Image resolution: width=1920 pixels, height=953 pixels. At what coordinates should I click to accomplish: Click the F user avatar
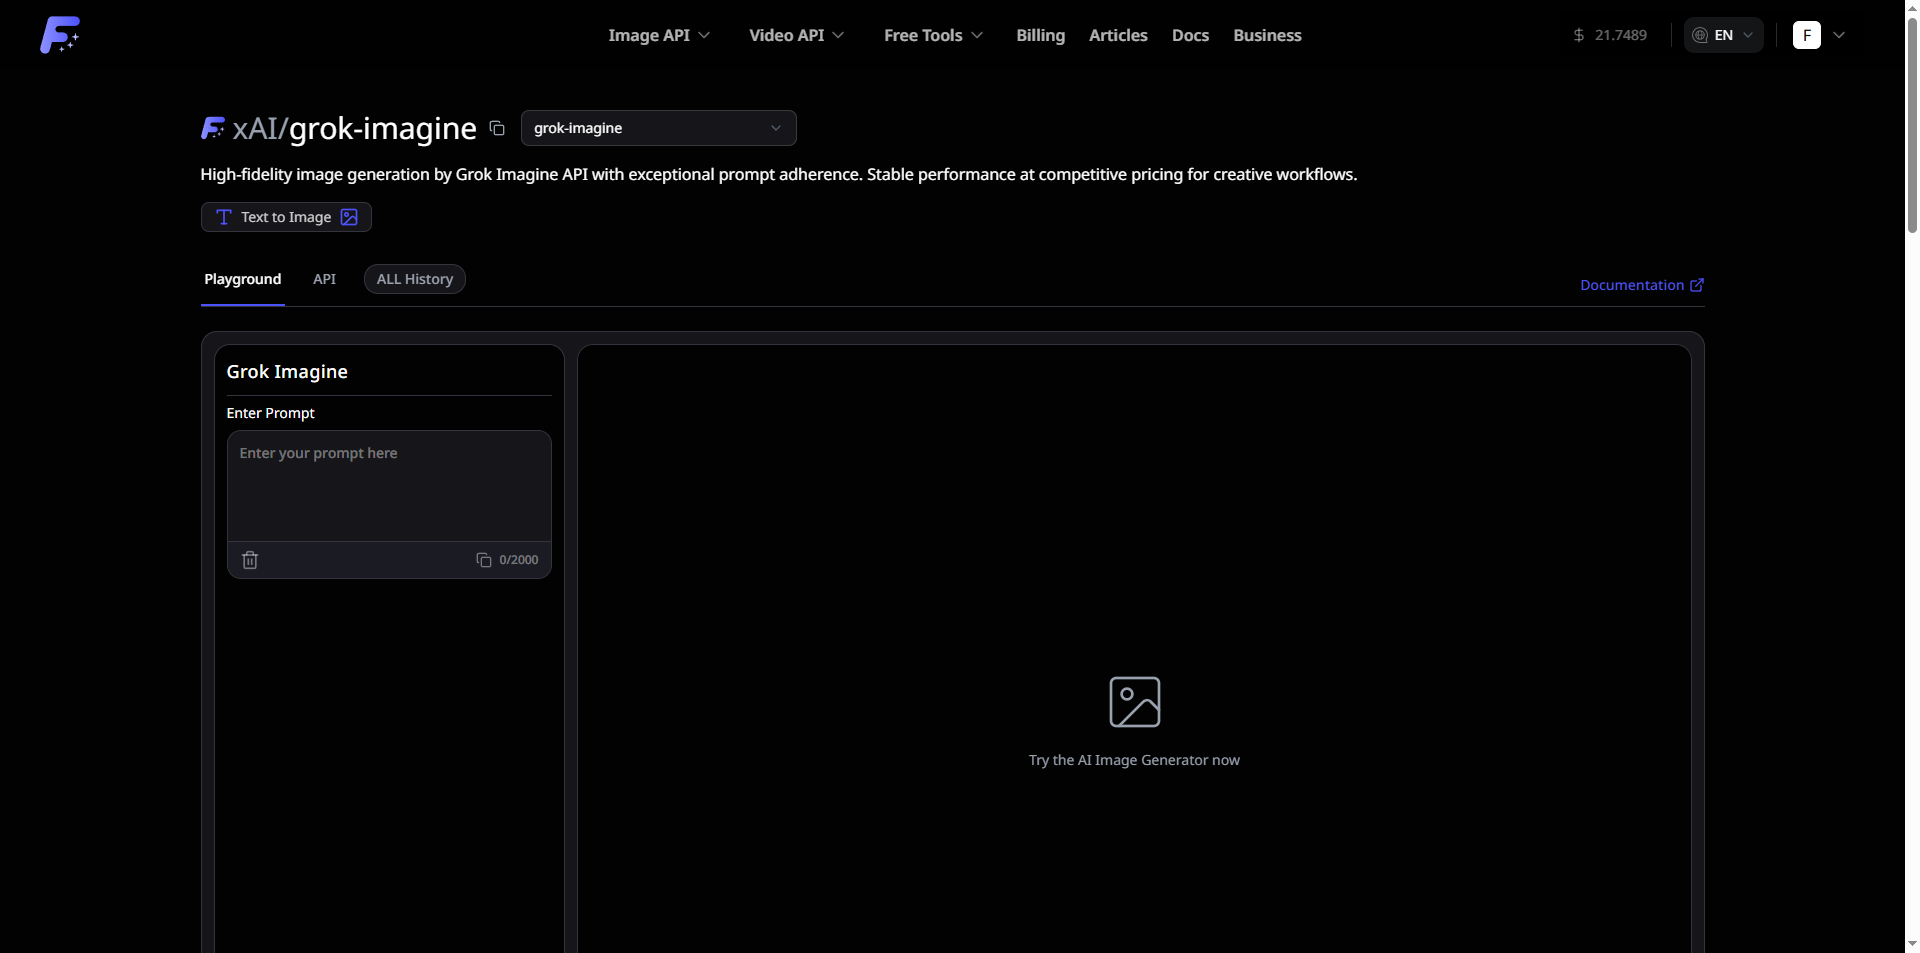[1807, 35]
